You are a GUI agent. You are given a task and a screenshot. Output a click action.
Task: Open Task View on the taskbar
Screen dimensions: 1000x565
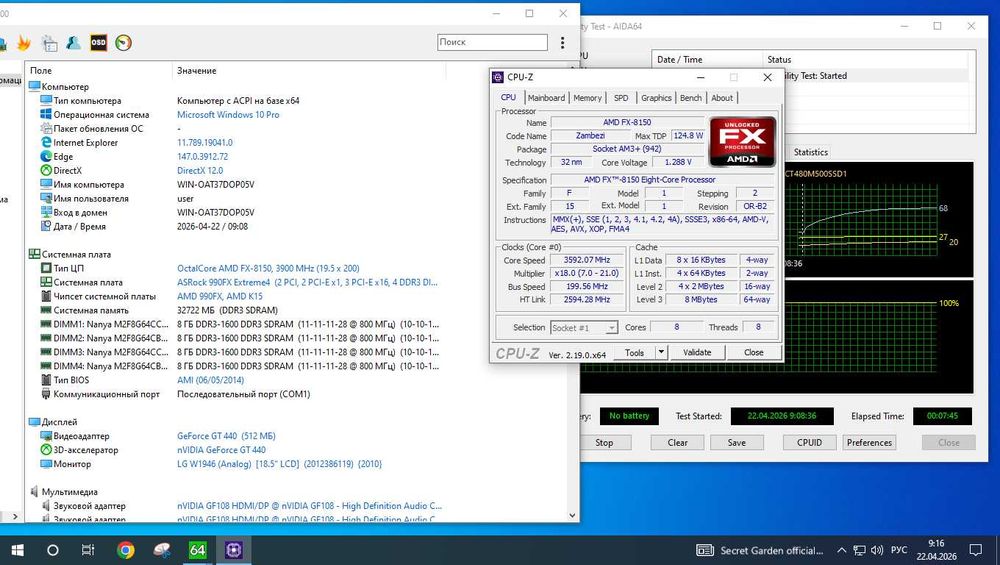click(88, 550)
